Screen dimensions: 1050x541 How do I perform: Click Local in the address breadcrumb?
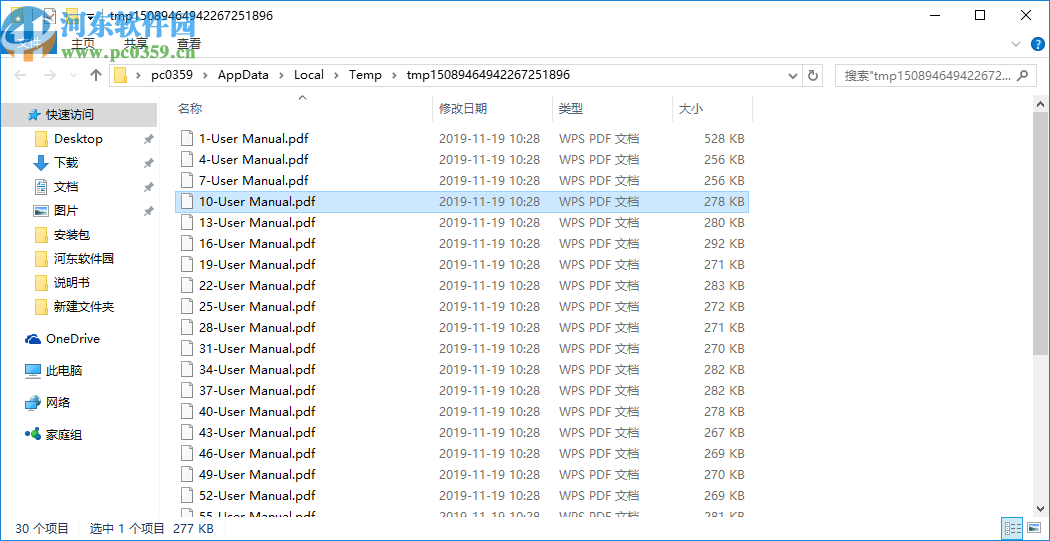coord(309,75)
